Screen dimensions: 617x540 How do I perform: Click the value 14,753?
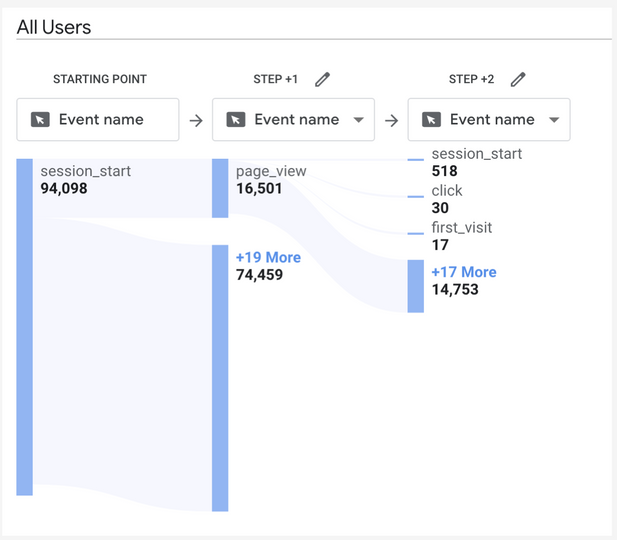pyautogui.click(x=455, y=290)
